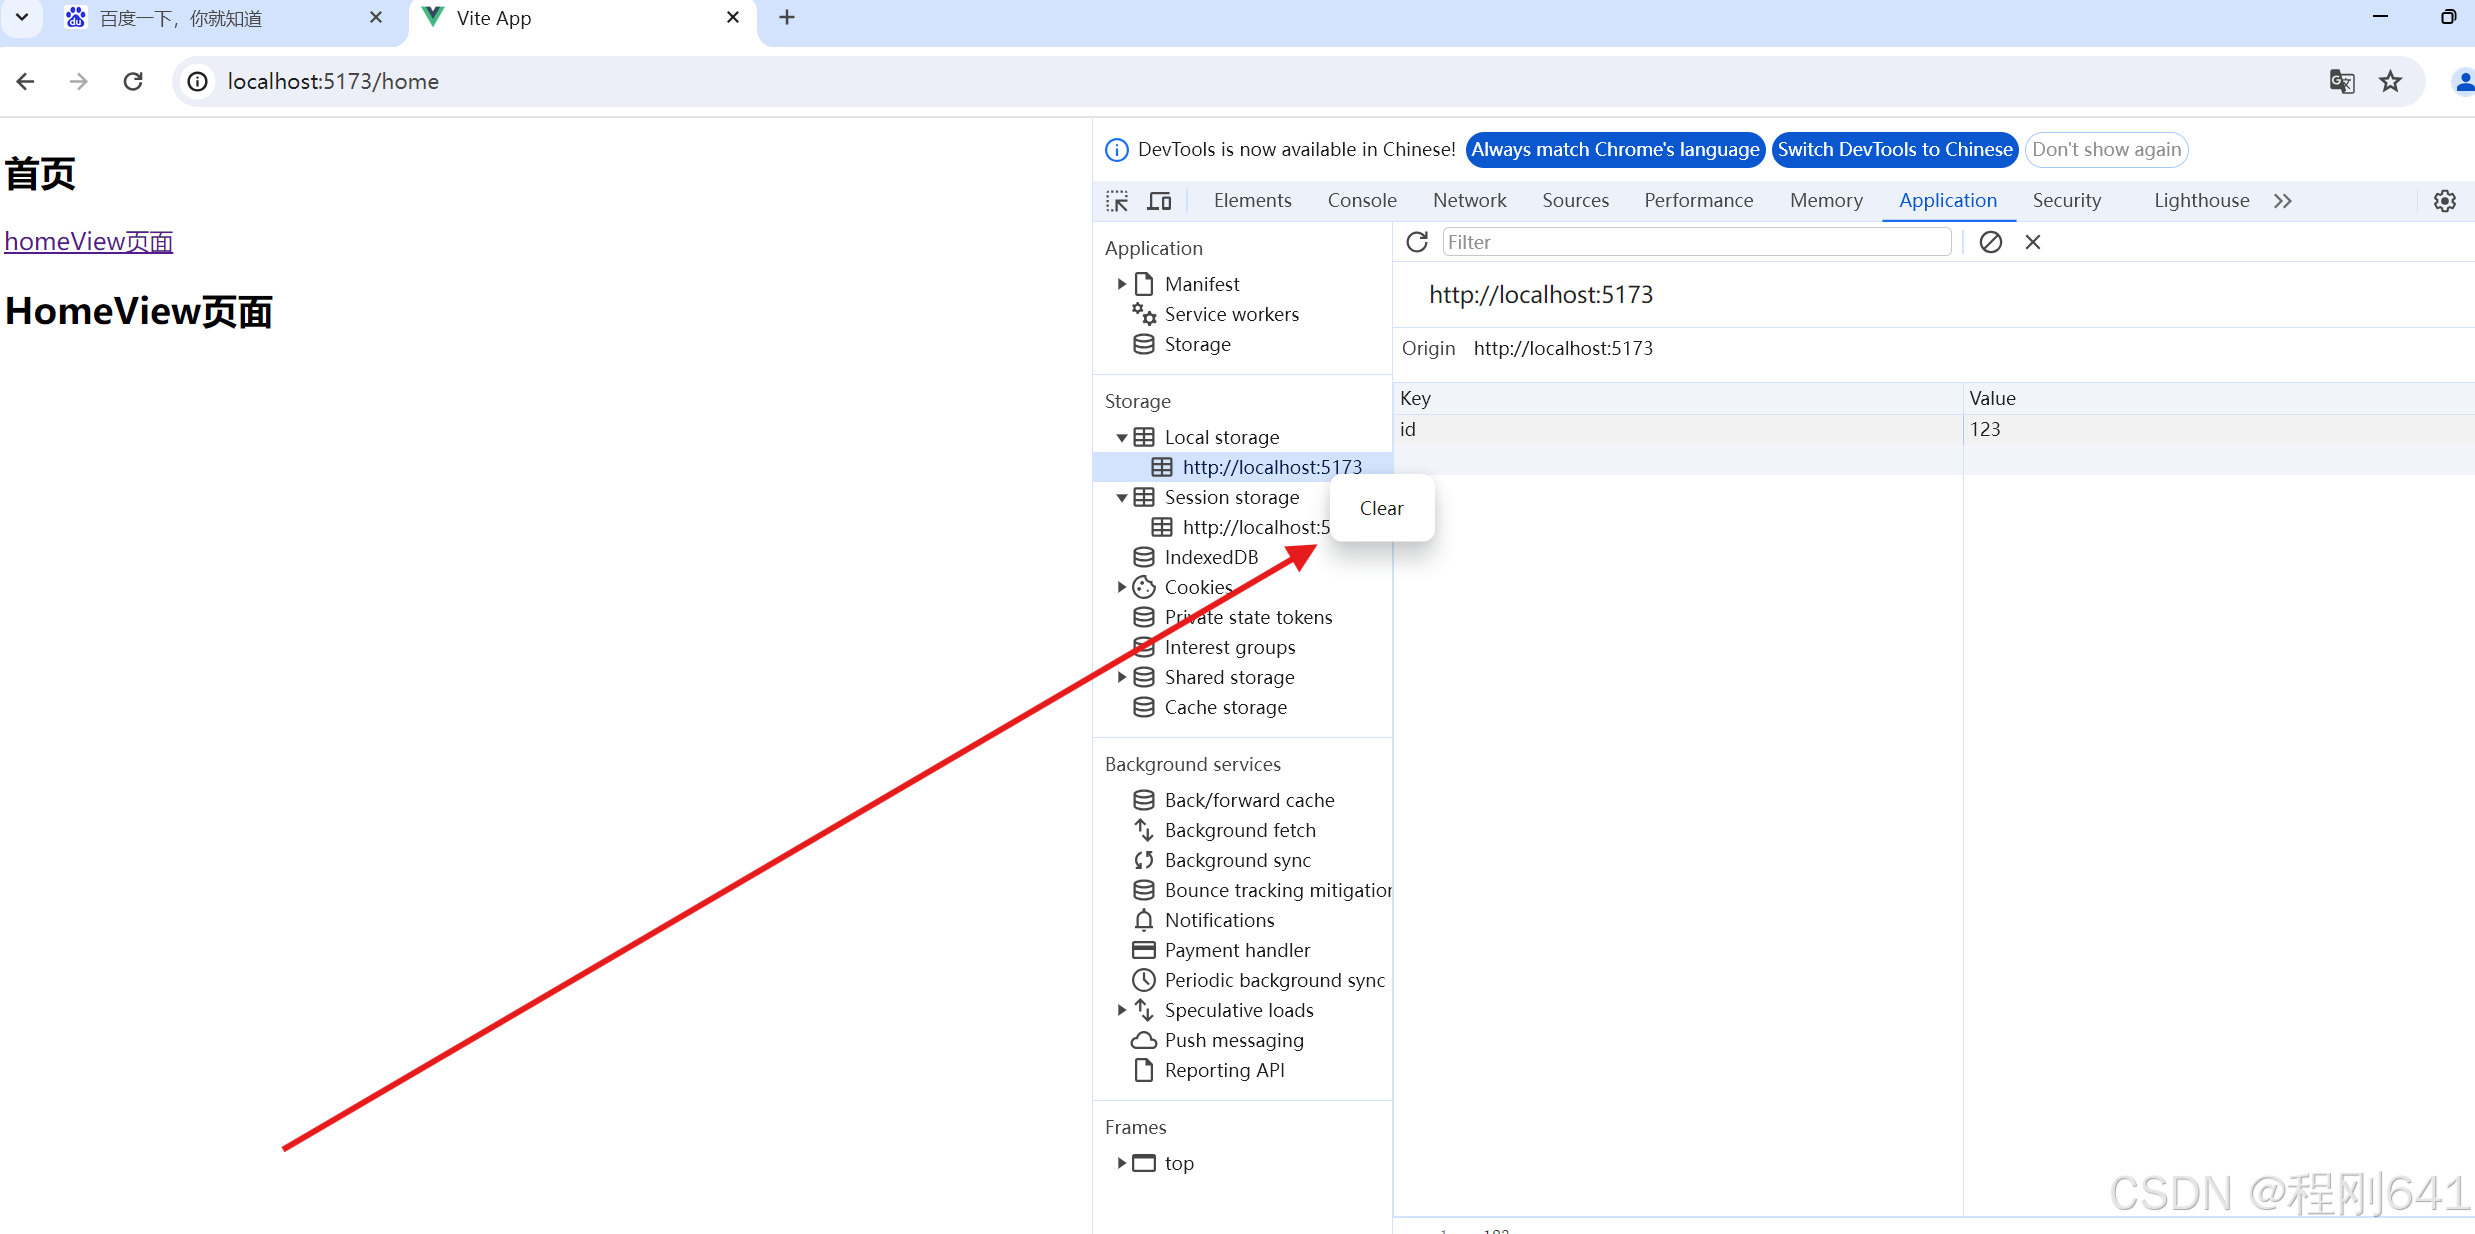Click delete selected entry X icon
Image resolution: width=2475 pixels, height=1234 pixels.
(2032, 242)
